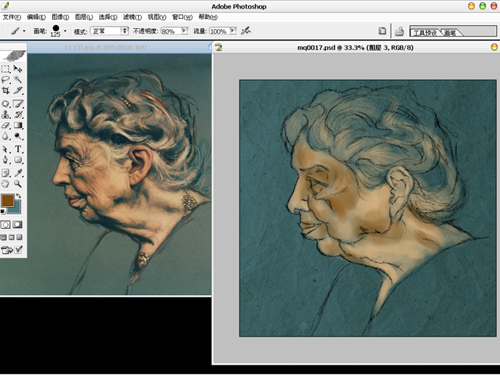Screen dimensions: 500x375
Task: Select the Shape tool
Action: click(x=18, y=160)
